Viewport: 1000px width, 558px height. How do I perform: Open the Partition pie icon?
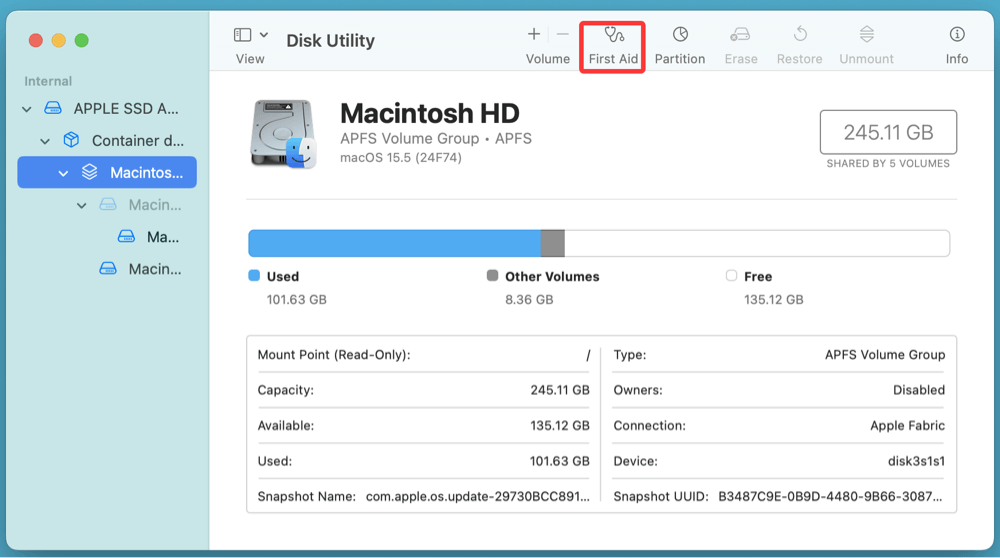[x=680, y=34]
